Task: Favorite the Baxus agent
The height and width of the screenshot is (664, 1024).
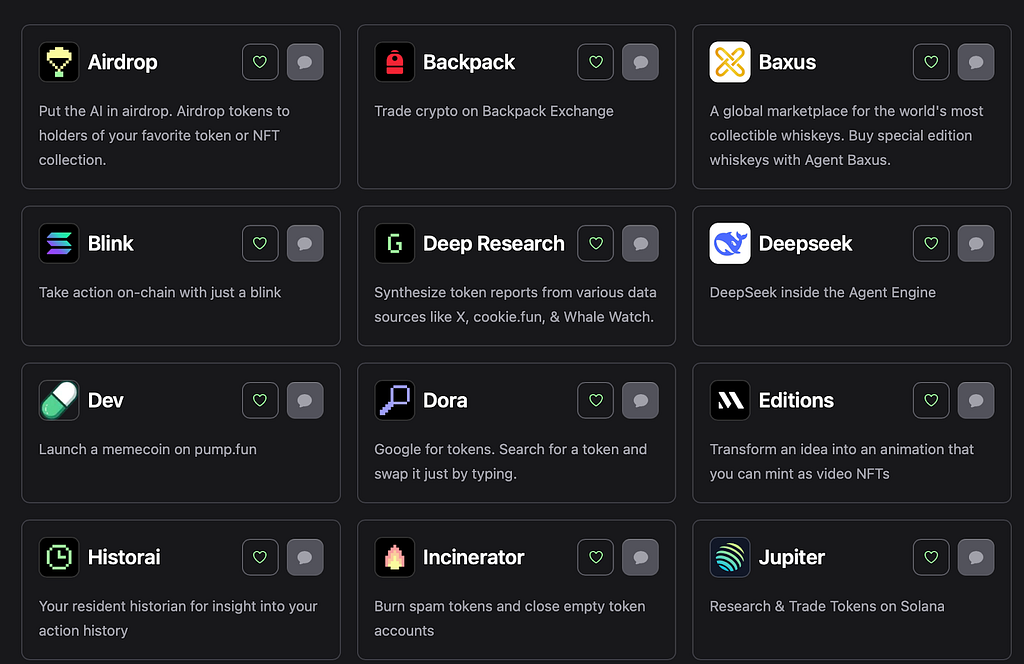Action: point(931,62)
